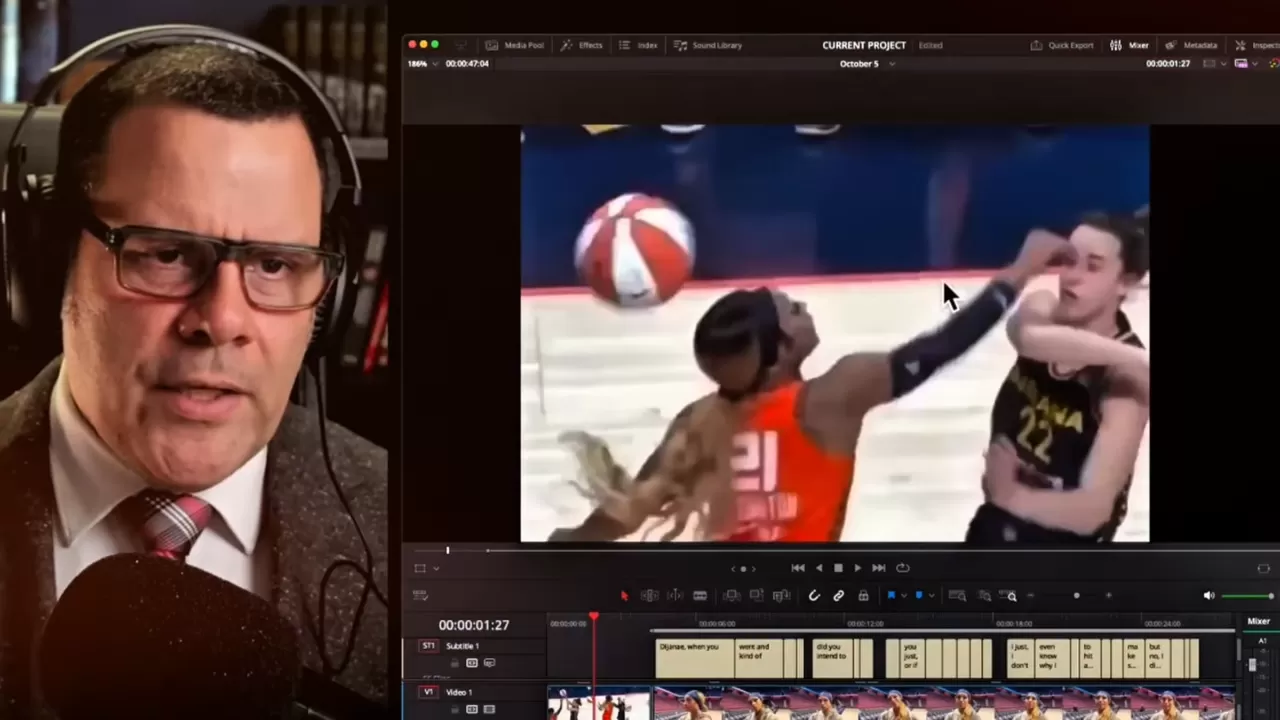Click the timeline timecode 00:00:01:27 field
The image size is (1280, 720).
coord(474,625)
